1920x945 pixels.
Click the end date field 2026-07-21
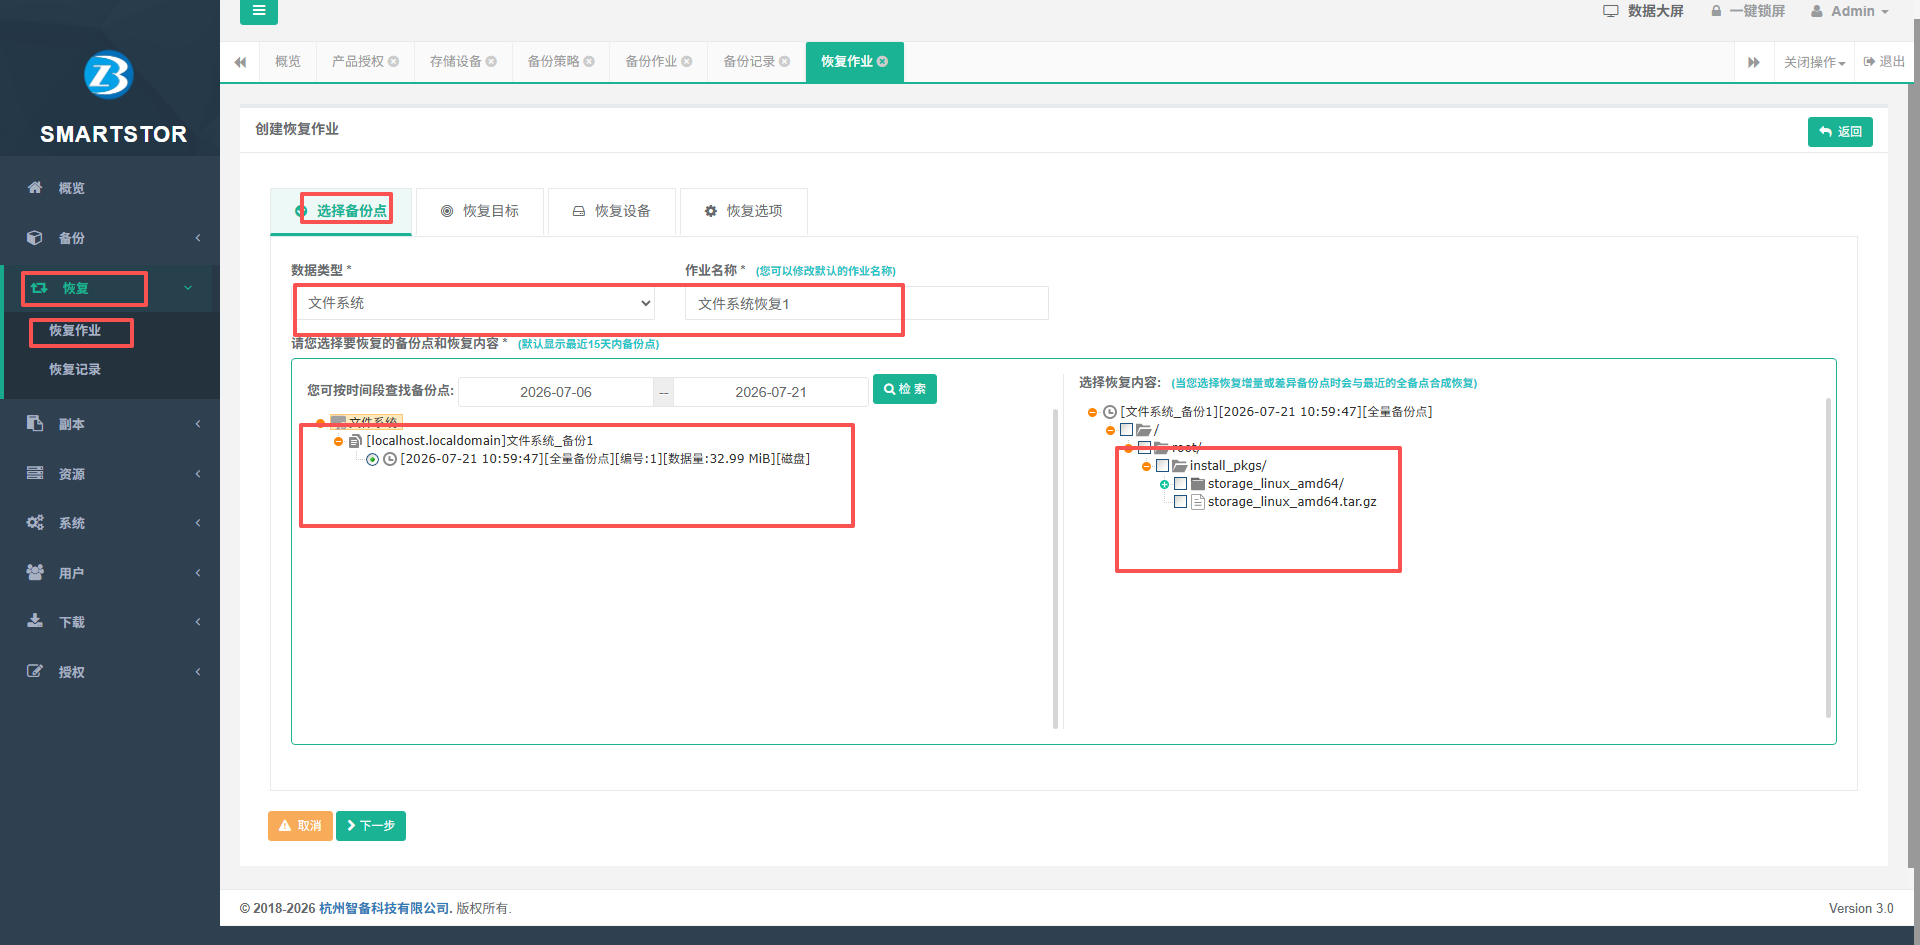771,392
